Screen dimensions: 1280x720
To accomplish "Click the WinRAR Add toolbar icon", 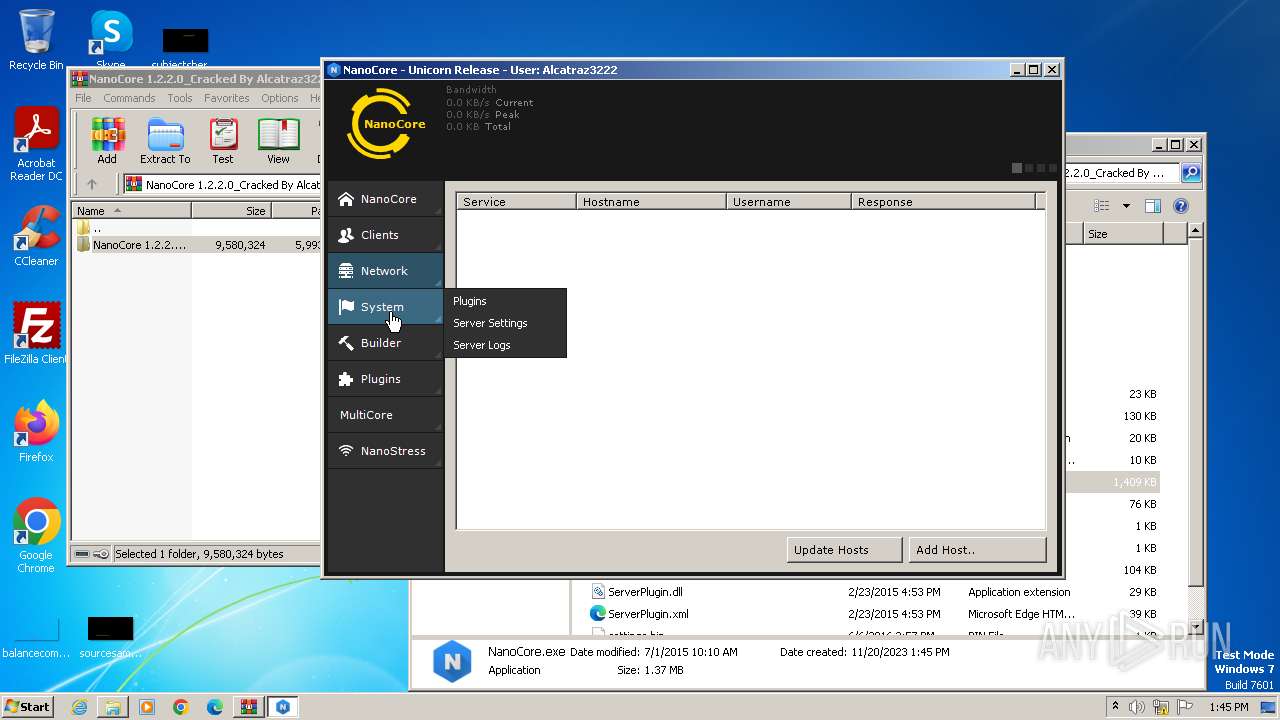I will [107, 141].
